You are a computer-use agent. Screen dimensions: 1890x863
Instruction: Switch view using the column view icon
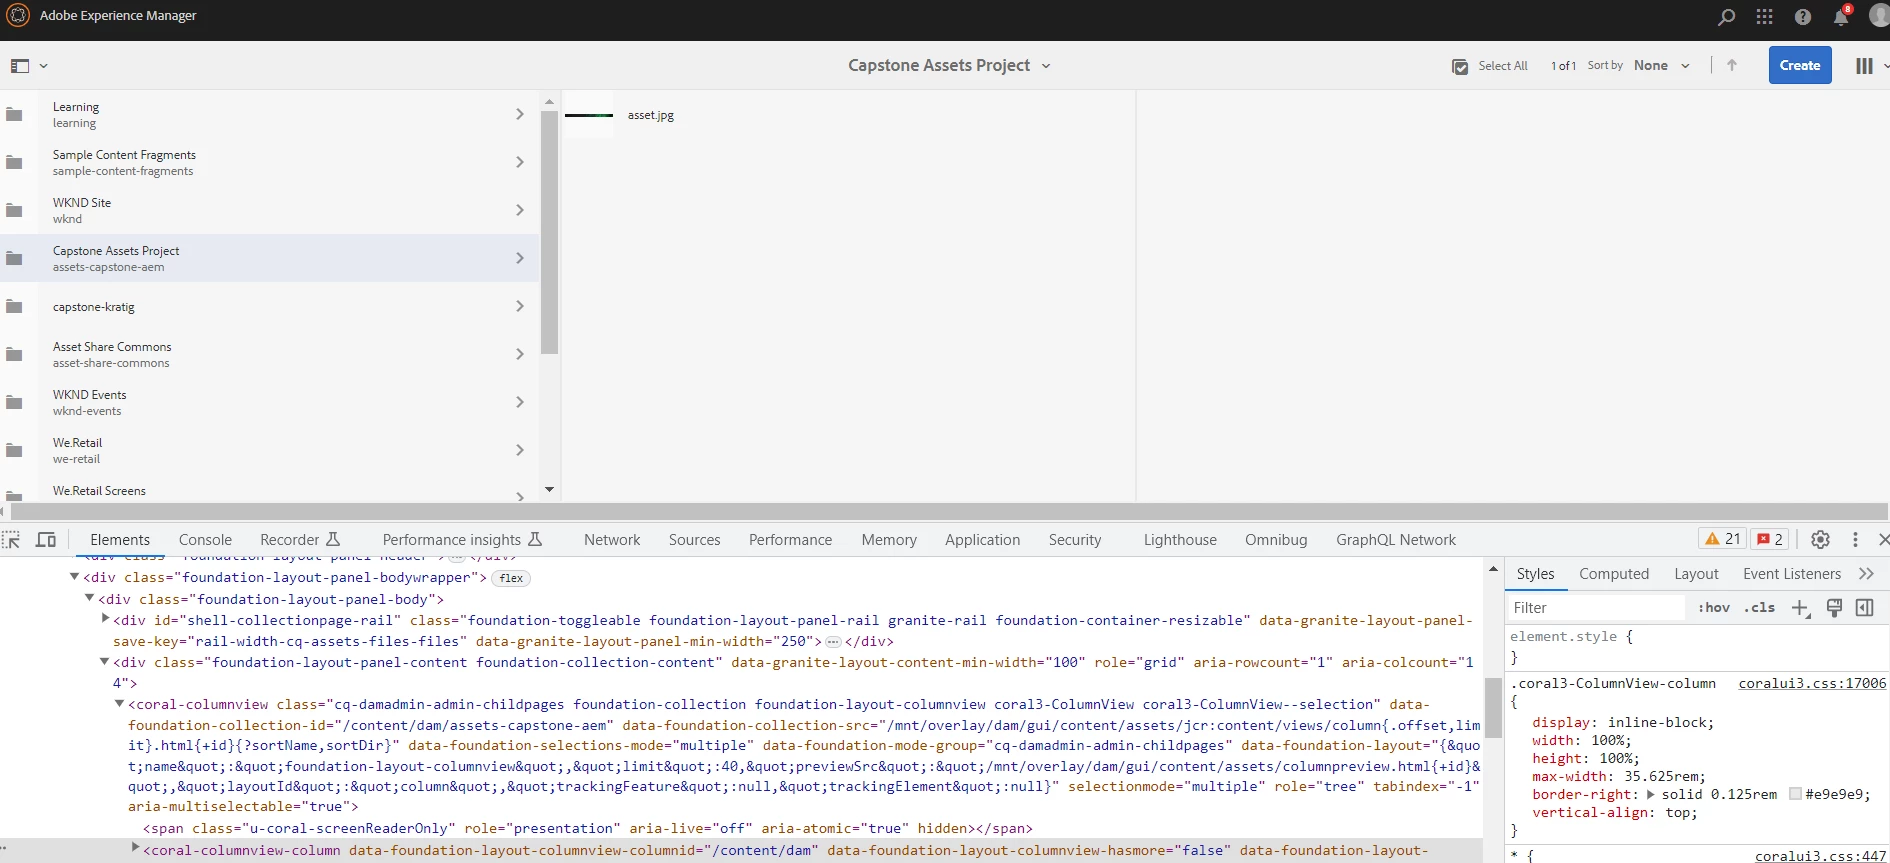click(x=1864, y=65)
